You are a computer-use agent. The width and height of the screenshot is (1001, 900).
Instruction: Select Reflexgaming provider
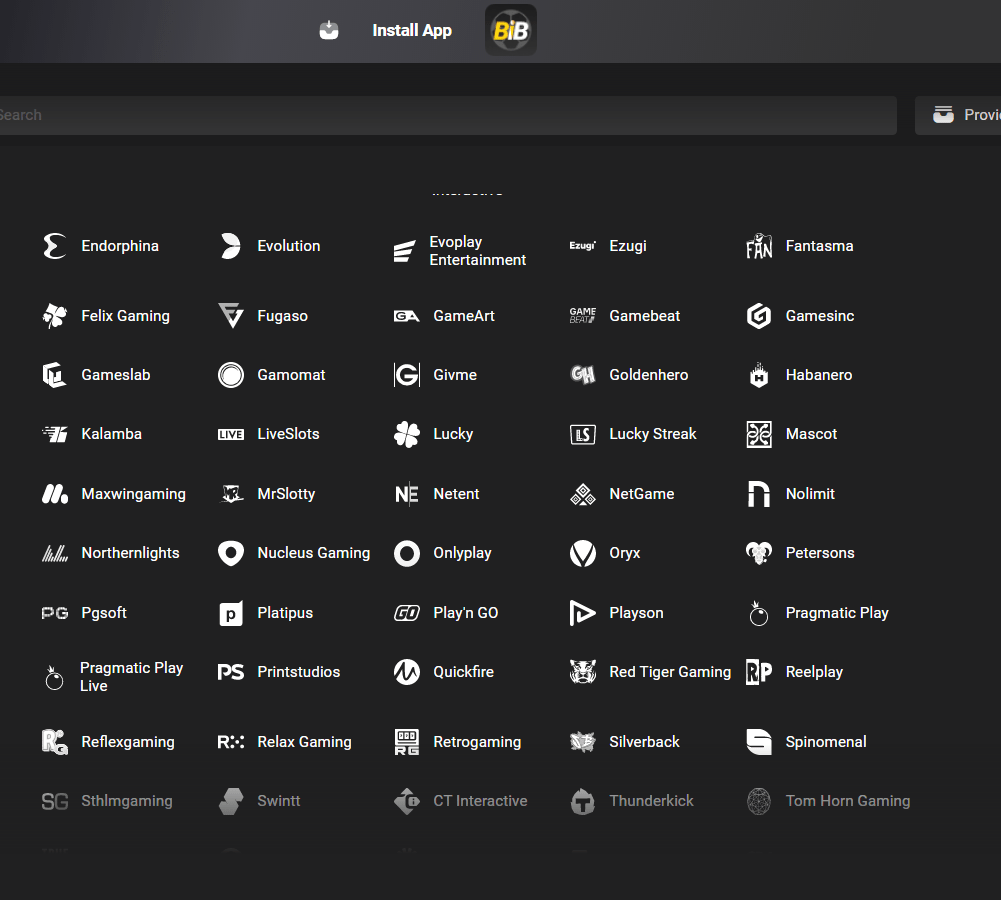pyautogui.click(x=108, y=742)
